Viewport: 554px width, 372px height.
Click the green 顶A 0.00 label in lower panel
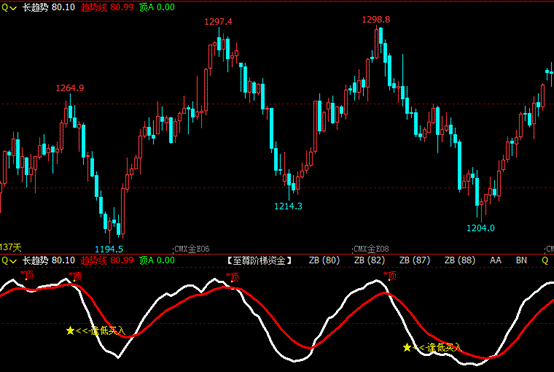point(157,261)
